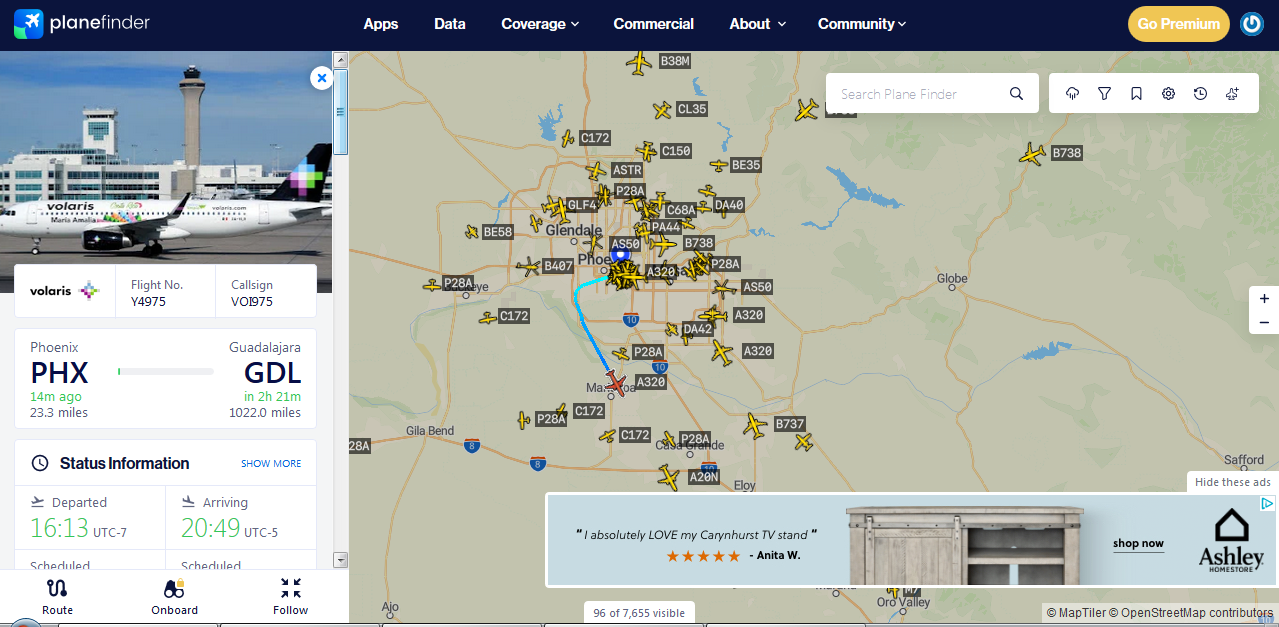Click the power account icon in header
1279x627 pixels.
(x=1251, y=24)
